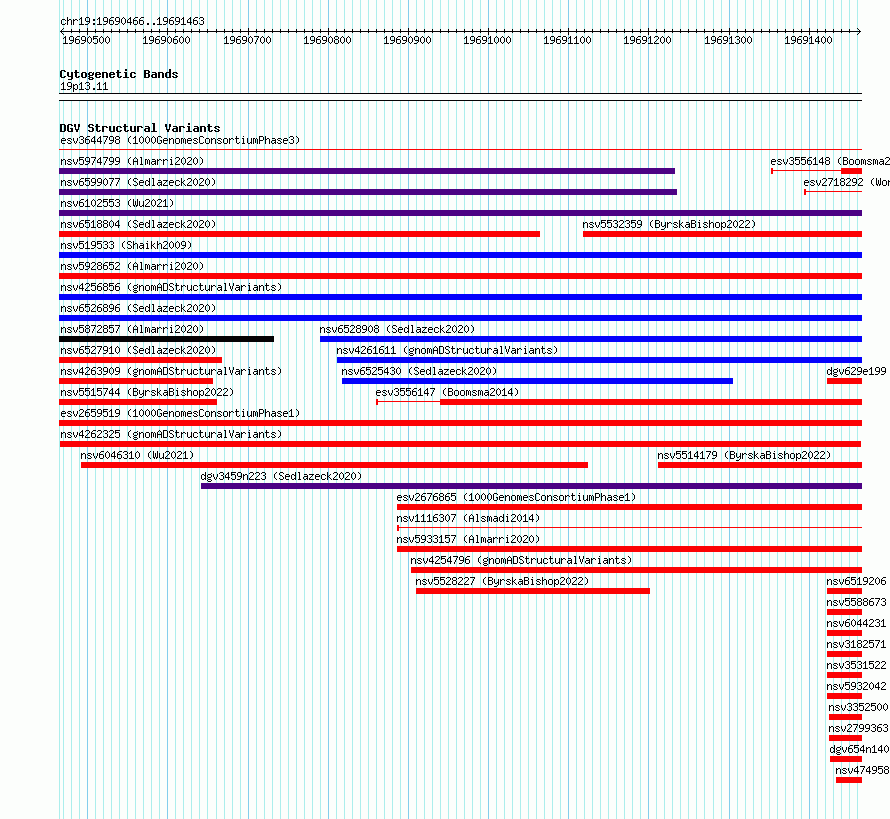Image resolution: width=890 pixels, height=819 pixels.
Task: Open the nsv6528908 Sedlazeck2020 label
Action: [x=397, y=329]
